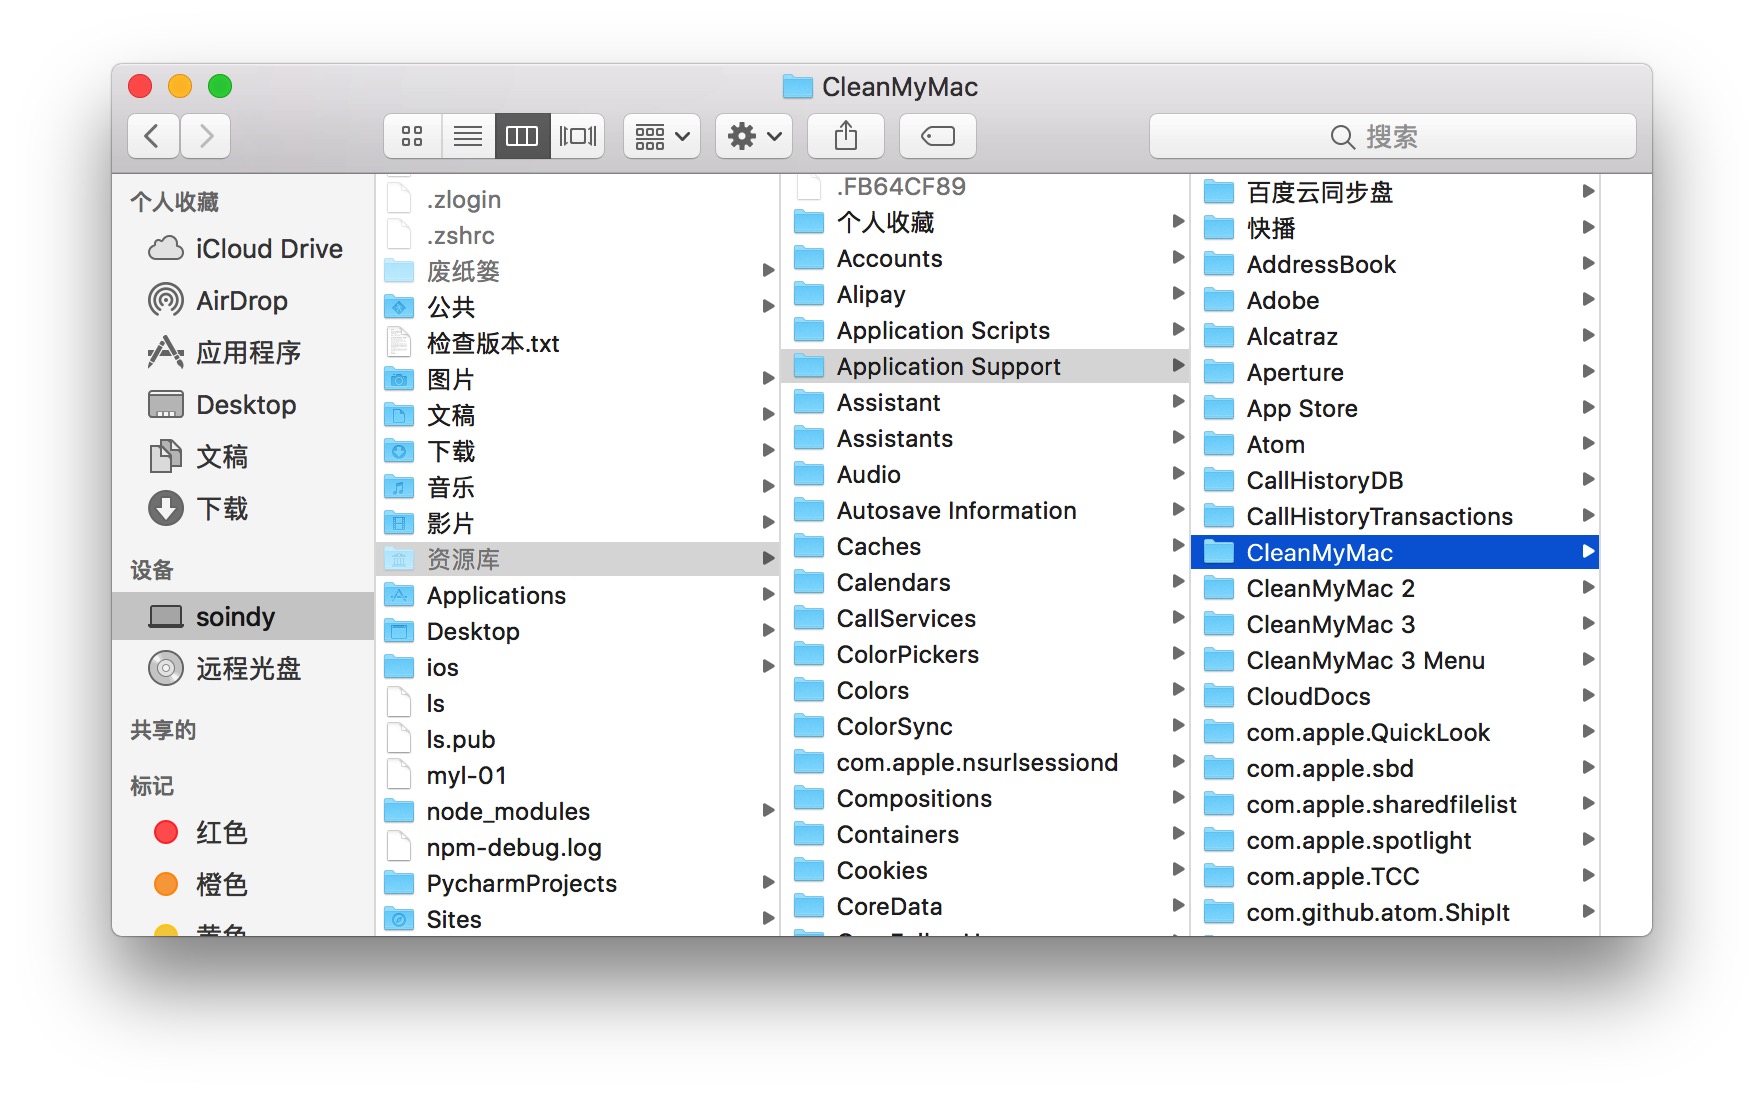Switch to list view
Image resolution: width=1764 pixels, height=1096 pixels.
point(468,136)
